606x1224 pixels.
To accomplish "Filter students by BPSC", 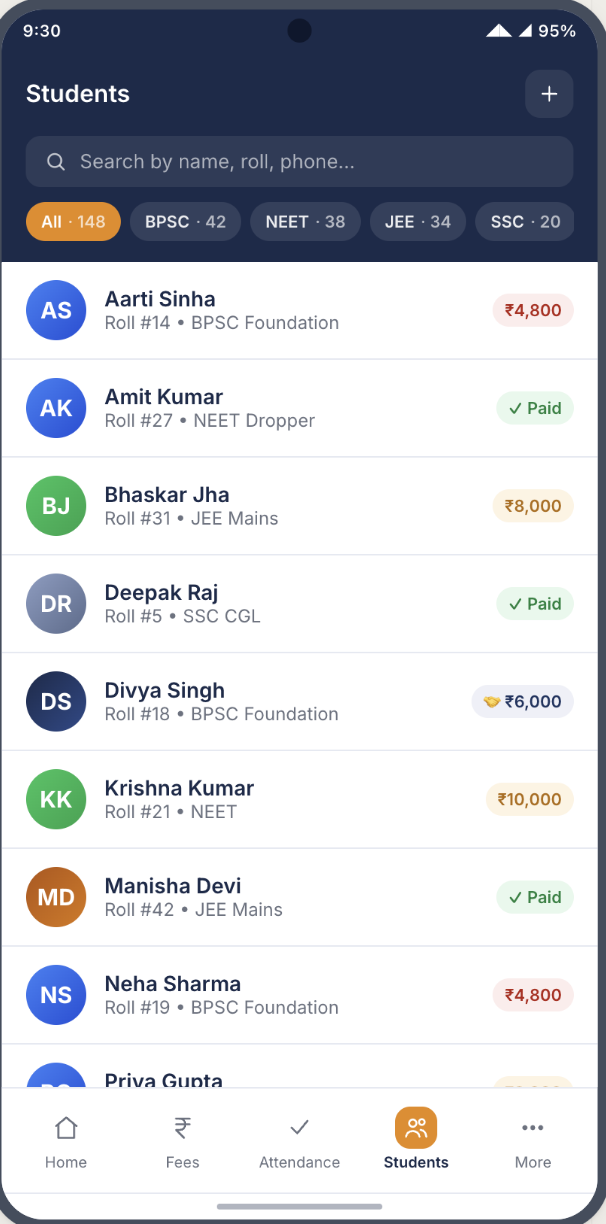I will pyautogui.click(x=185, y=221).
